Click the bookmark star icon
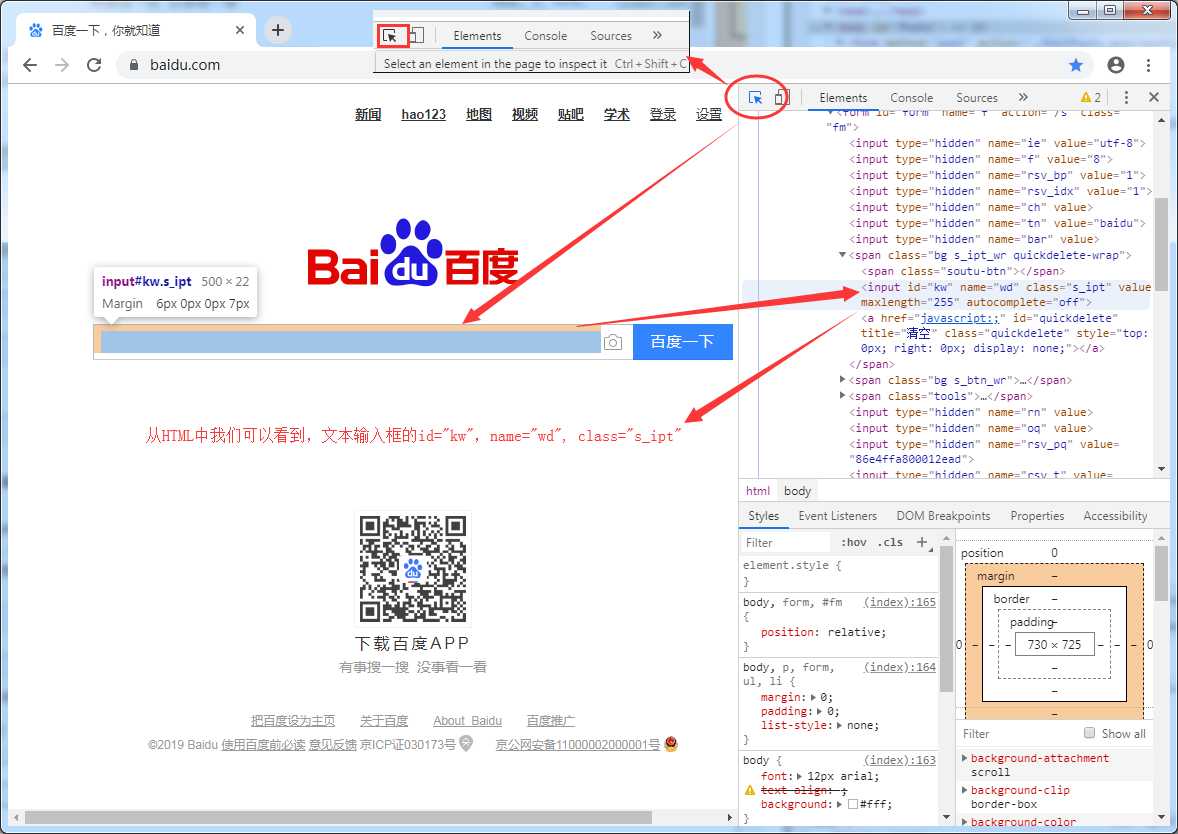Screen dimensions: 1178x834 coord(1076,65)
